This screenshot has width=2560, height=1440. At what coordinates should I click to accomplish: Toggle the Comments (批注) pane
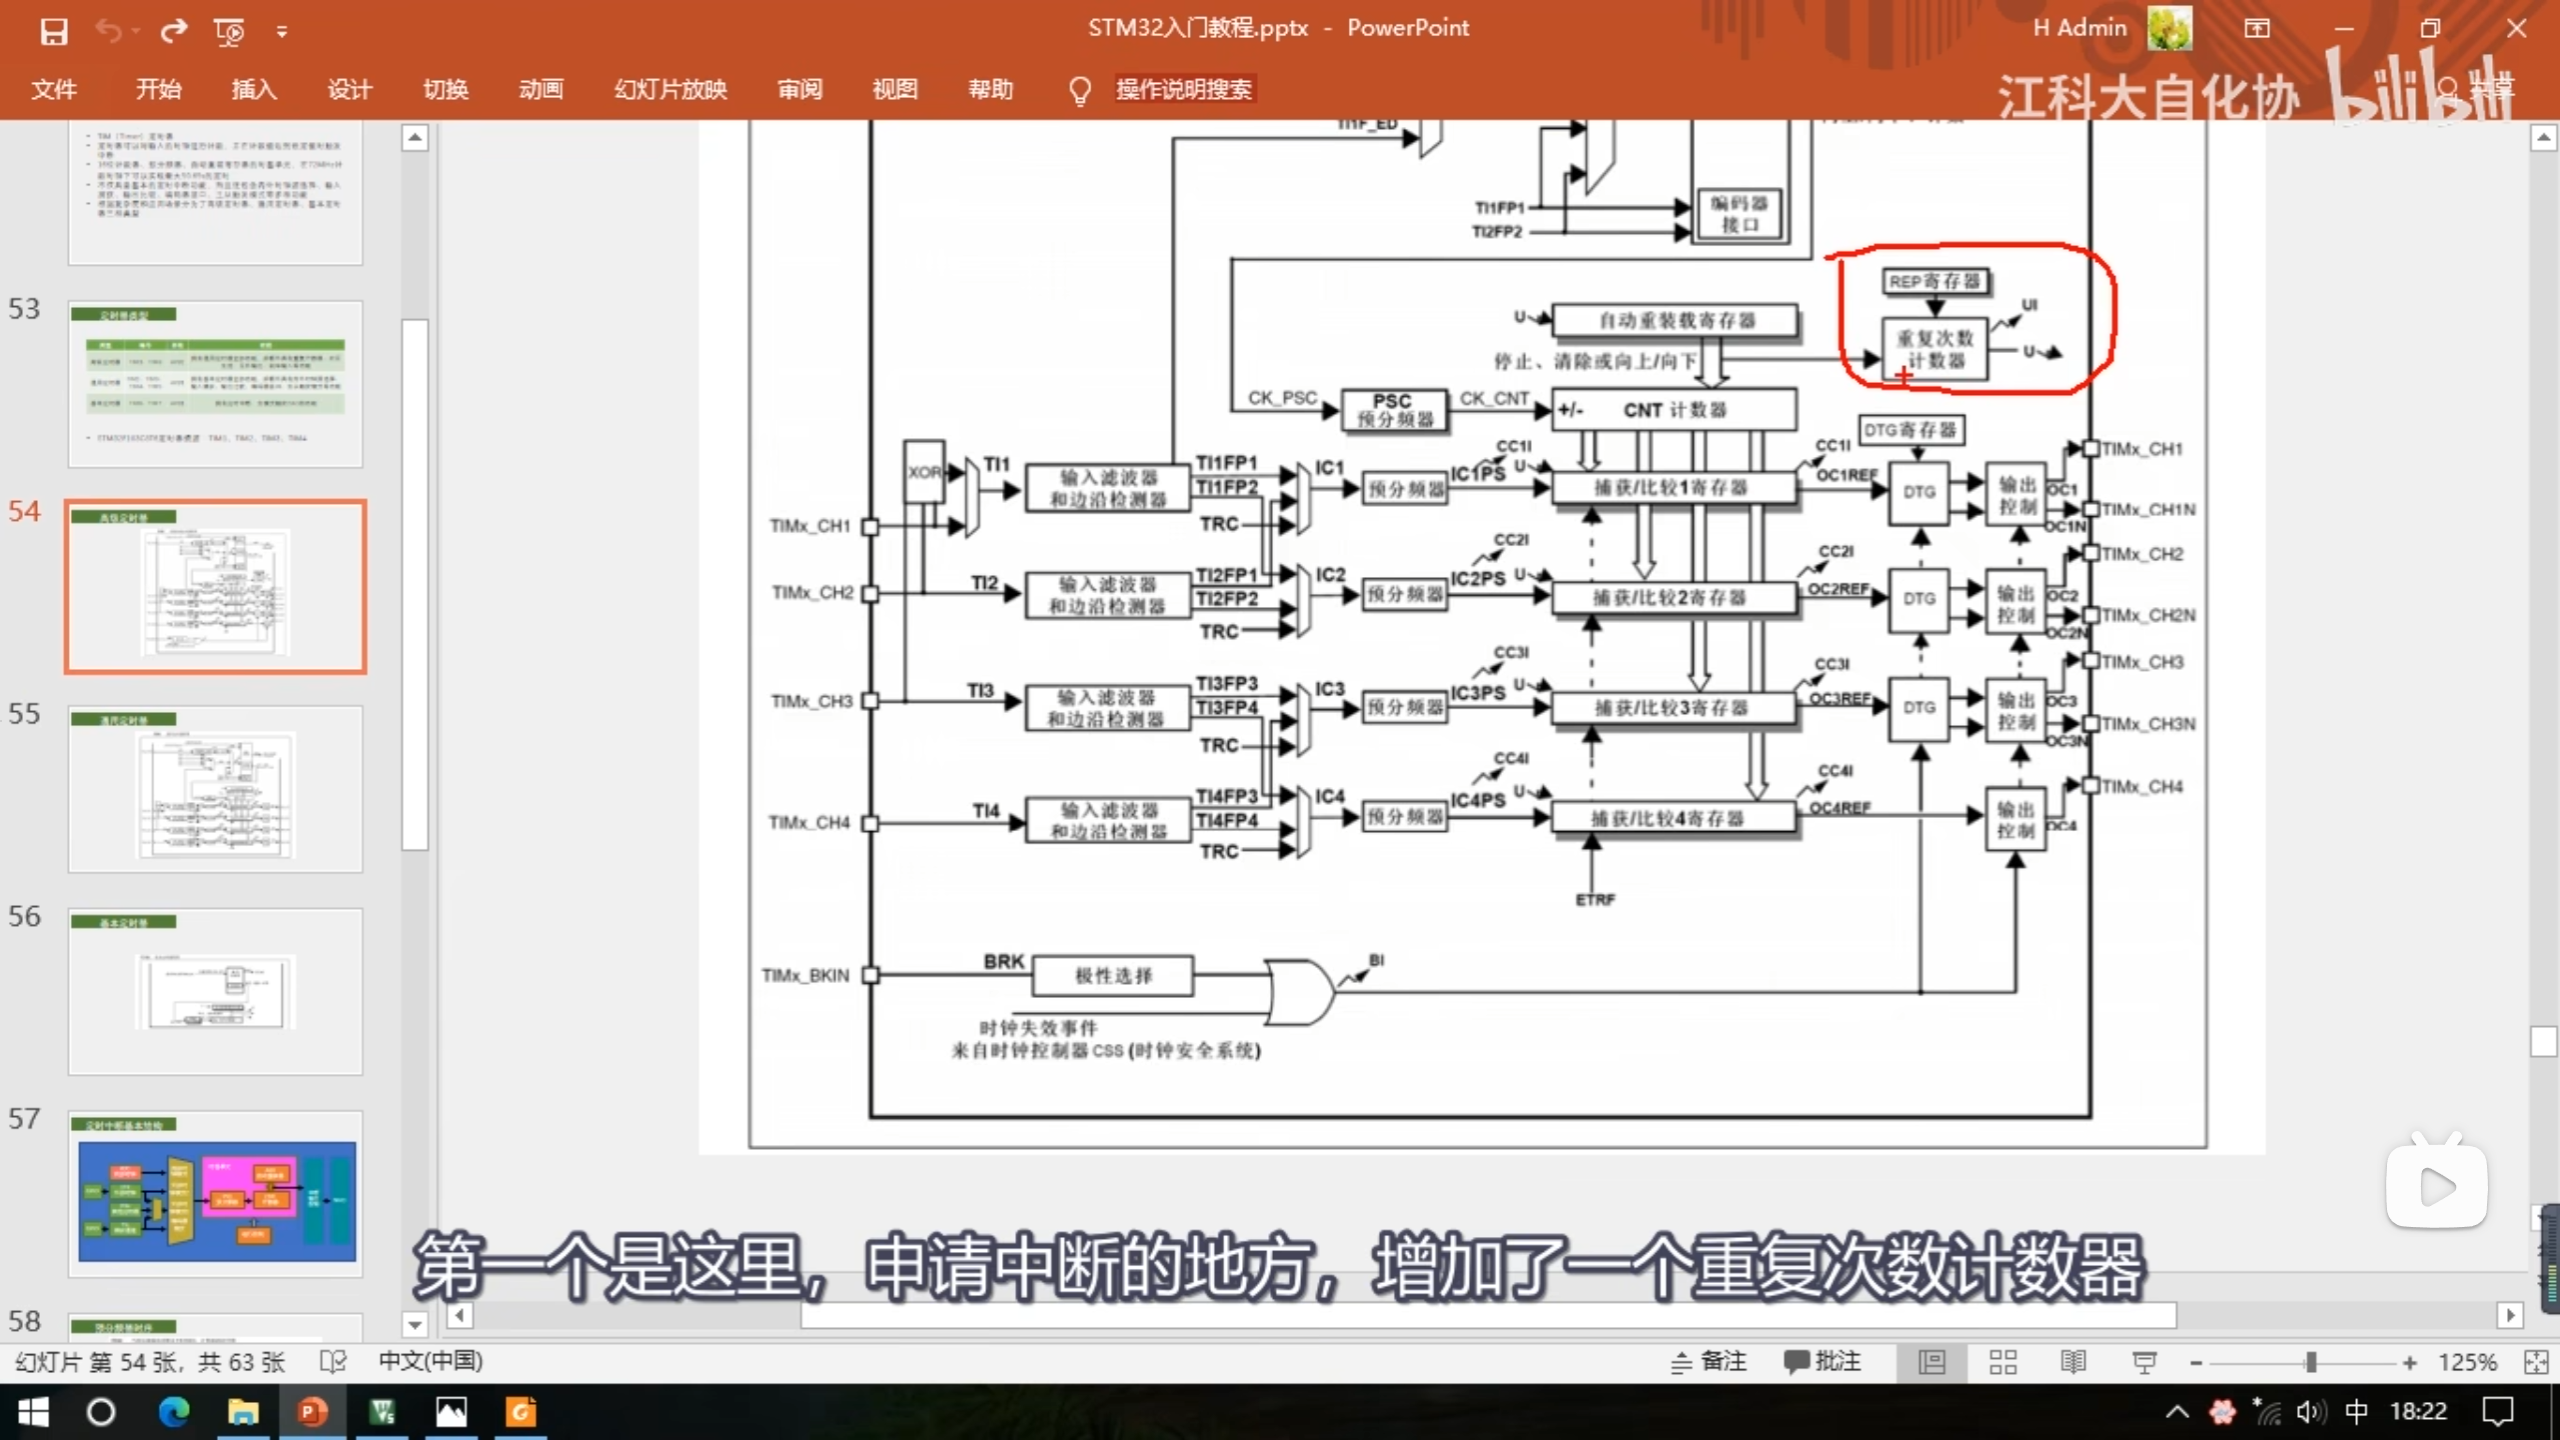1822,1362
